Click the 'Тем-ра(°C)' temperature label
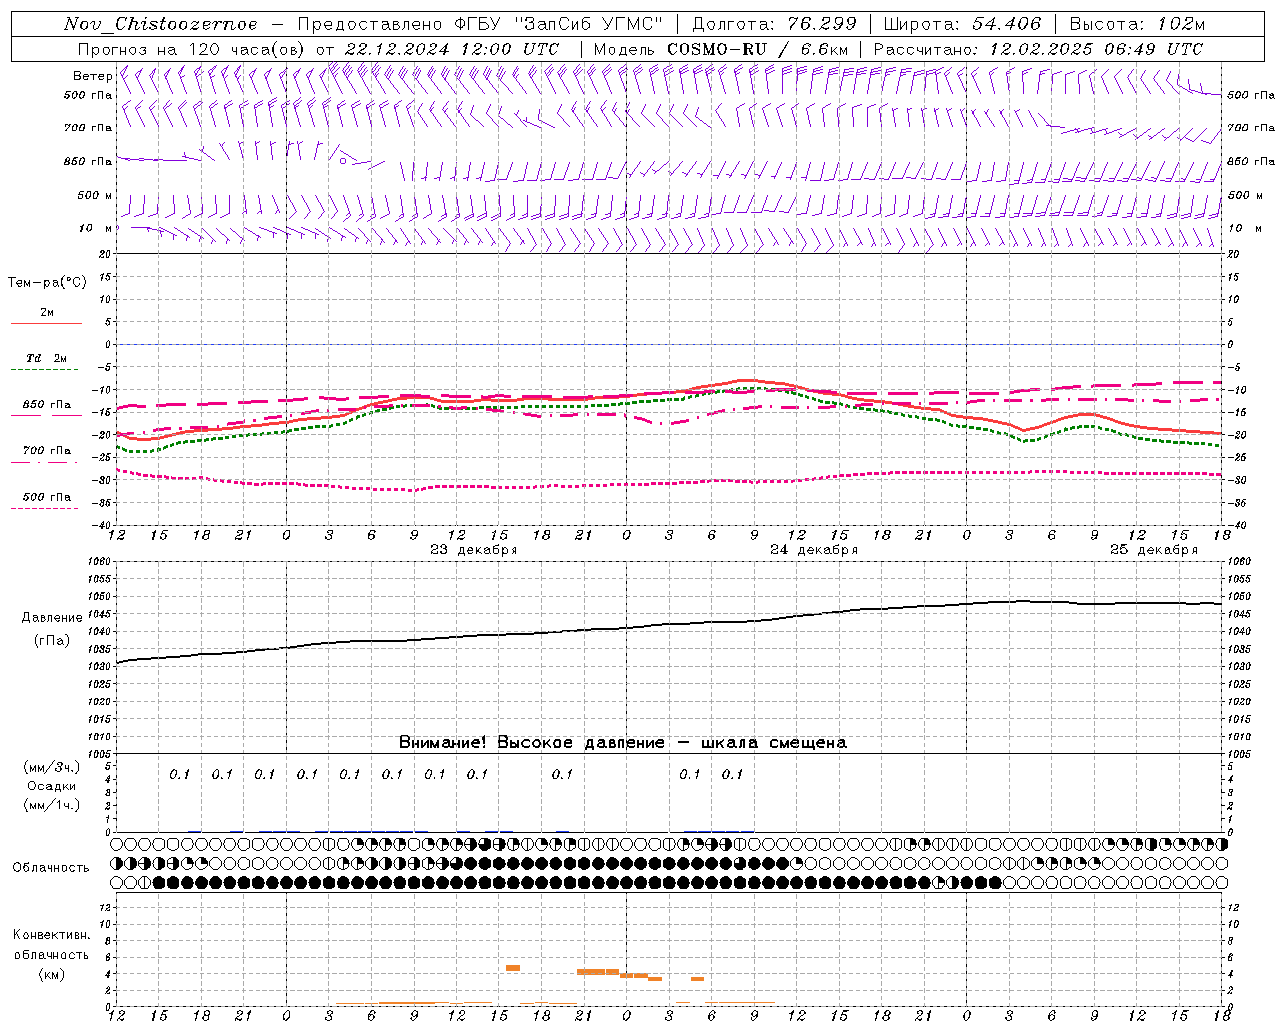The height and width of the screenshot is (1024, 1280). click(47, 283)
